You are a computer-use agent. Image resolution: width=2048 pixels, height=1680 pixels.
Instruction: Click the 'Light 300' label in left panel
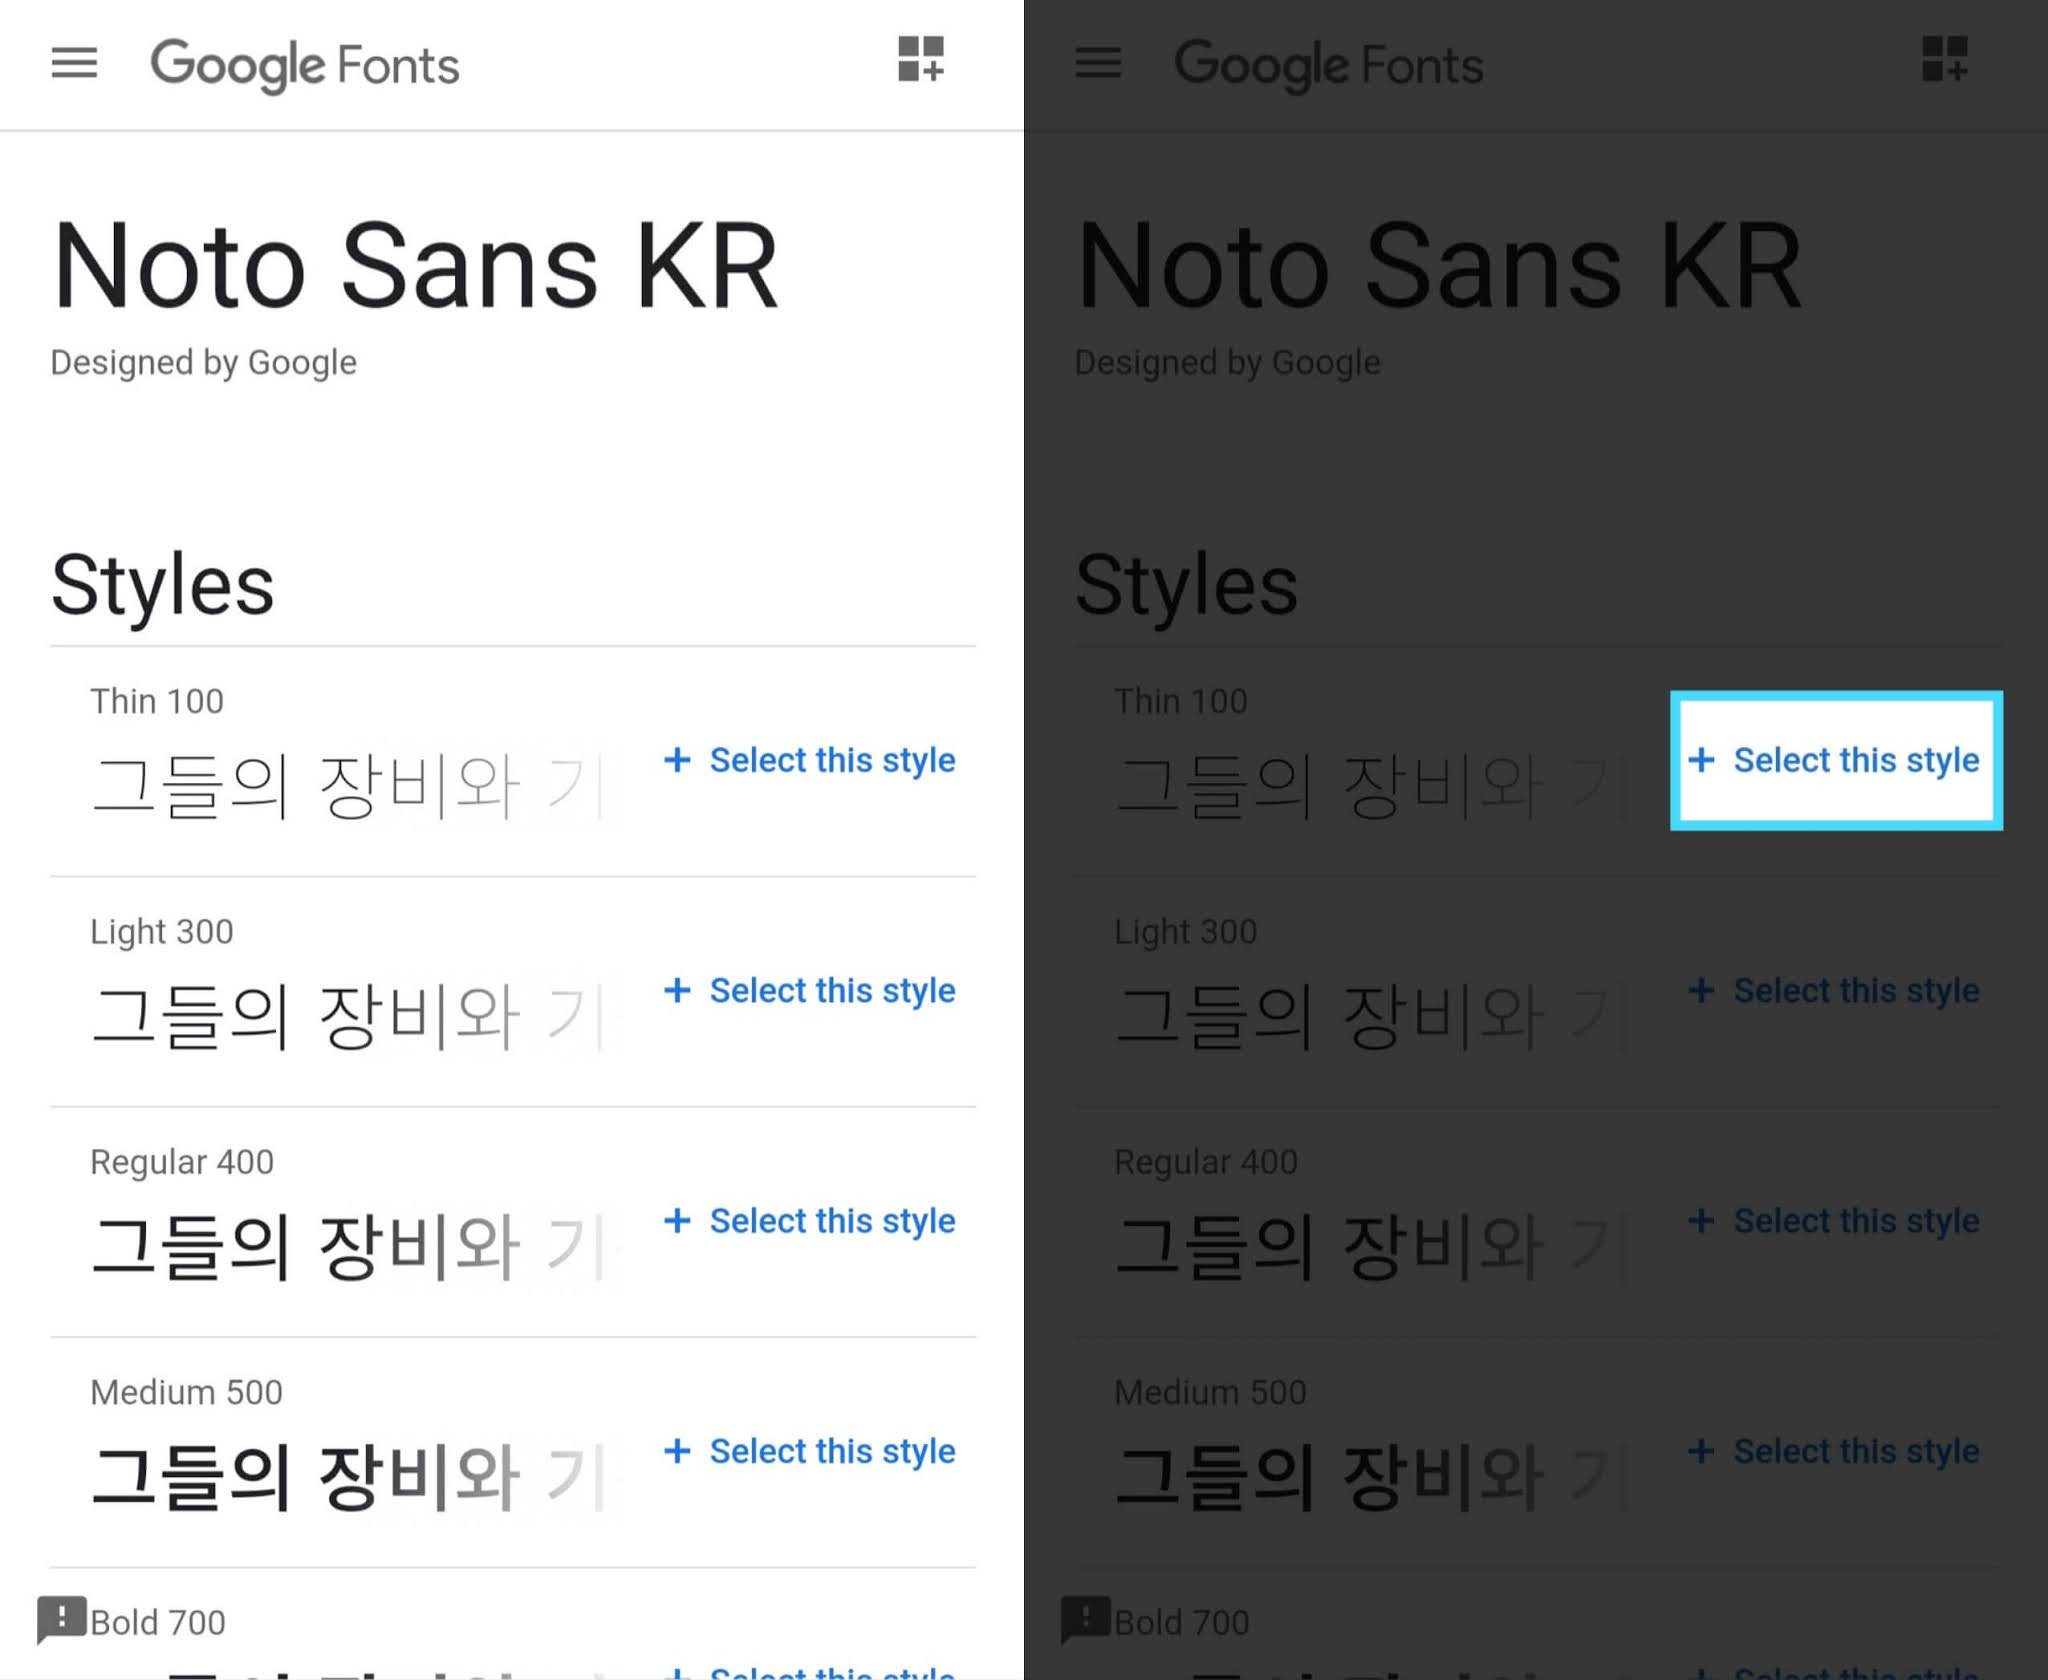click(162, 932)
